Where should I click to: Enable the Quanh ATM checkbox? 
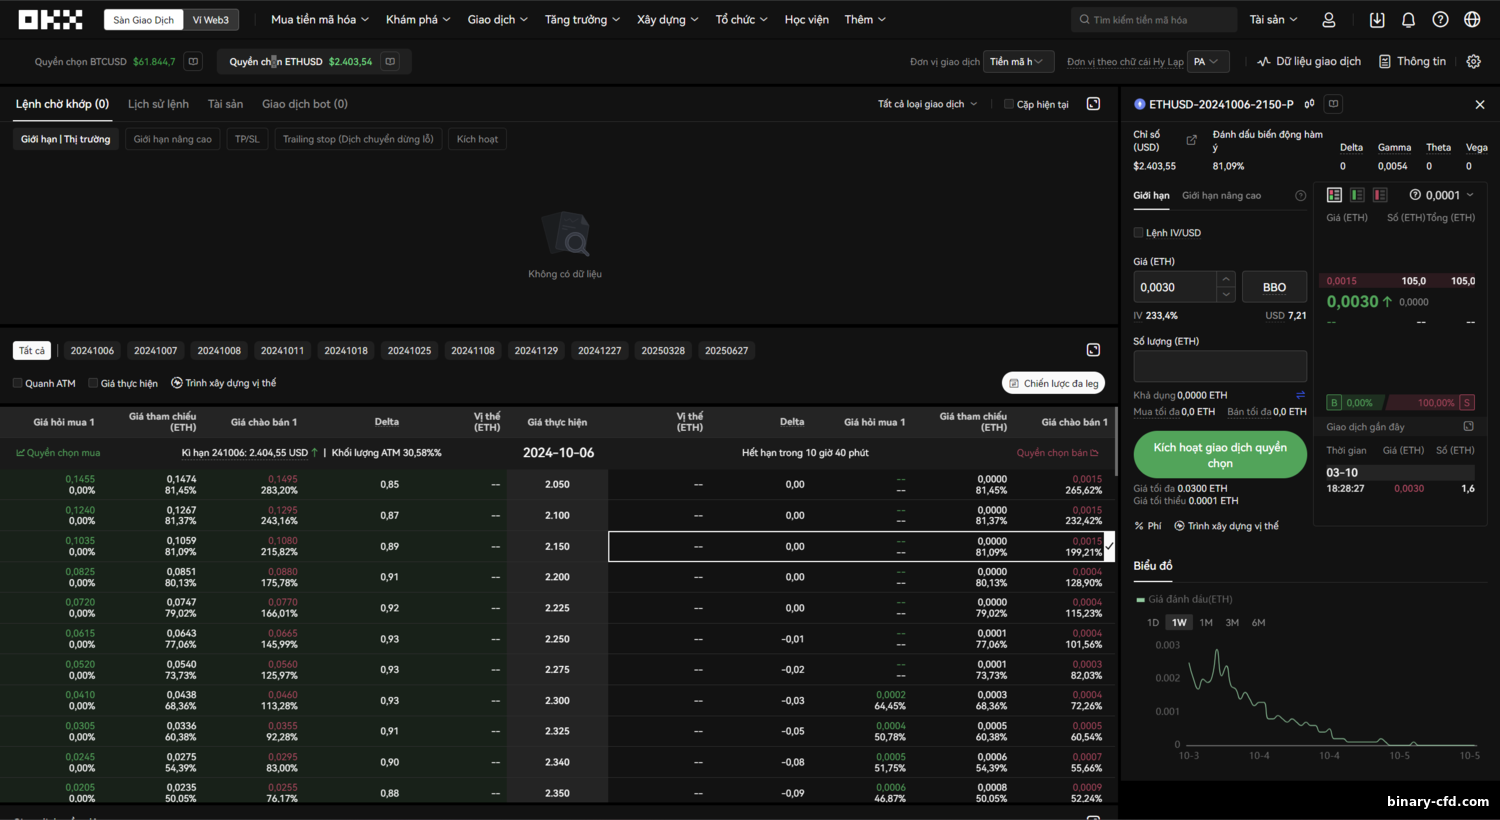tap(18, 383)
